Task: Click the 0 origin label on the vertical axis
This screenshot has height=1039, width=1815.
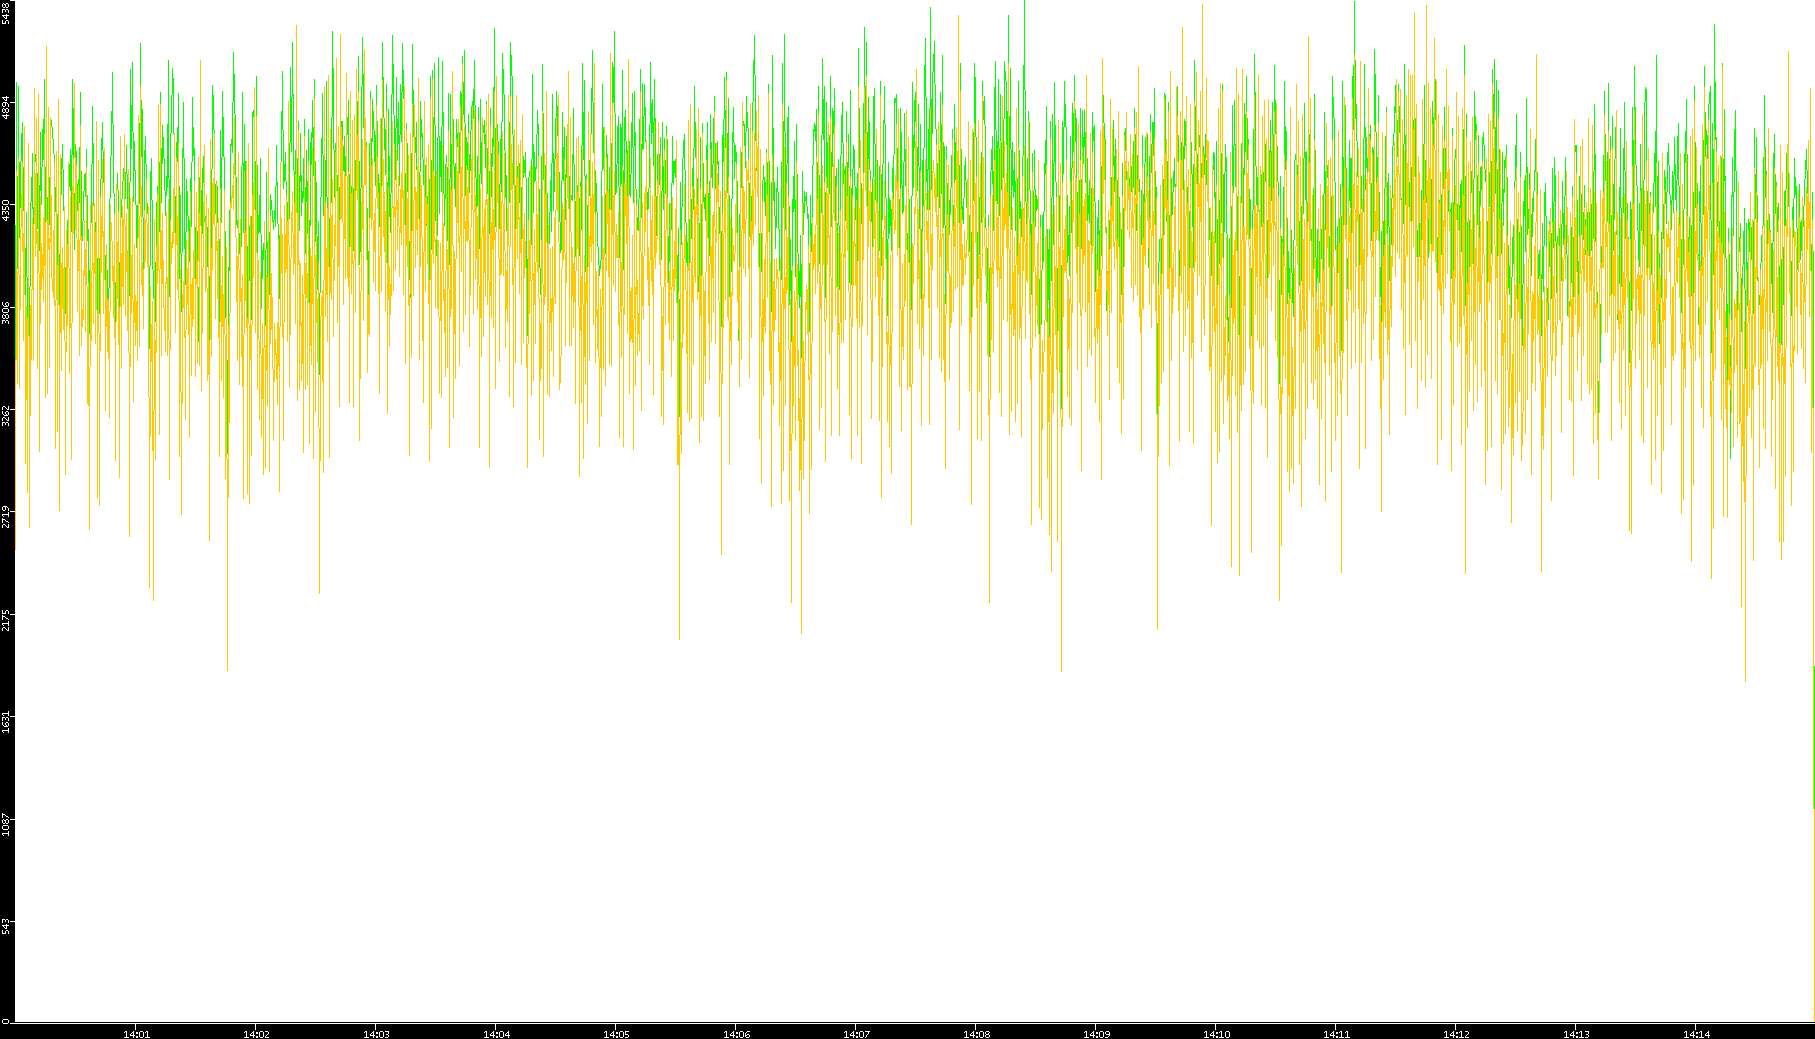Action: point(6,1020)
